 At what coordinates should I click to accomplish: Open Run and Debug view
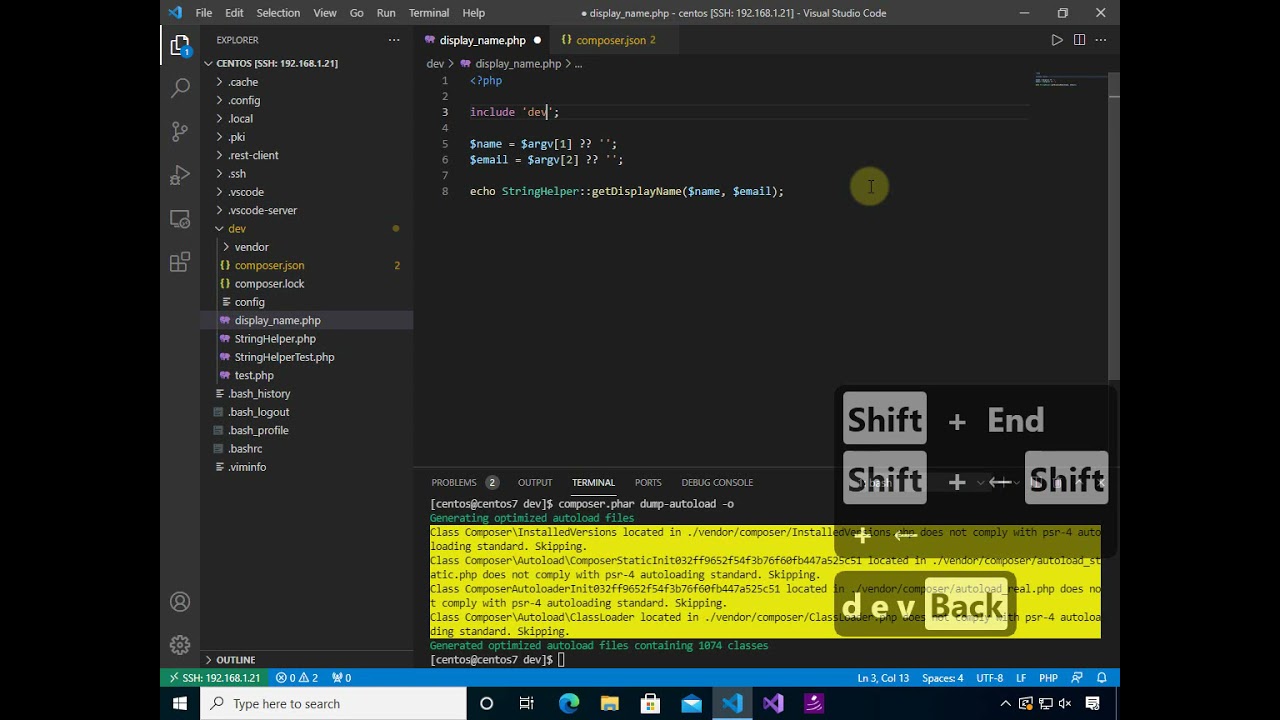[x=180, y=175]
